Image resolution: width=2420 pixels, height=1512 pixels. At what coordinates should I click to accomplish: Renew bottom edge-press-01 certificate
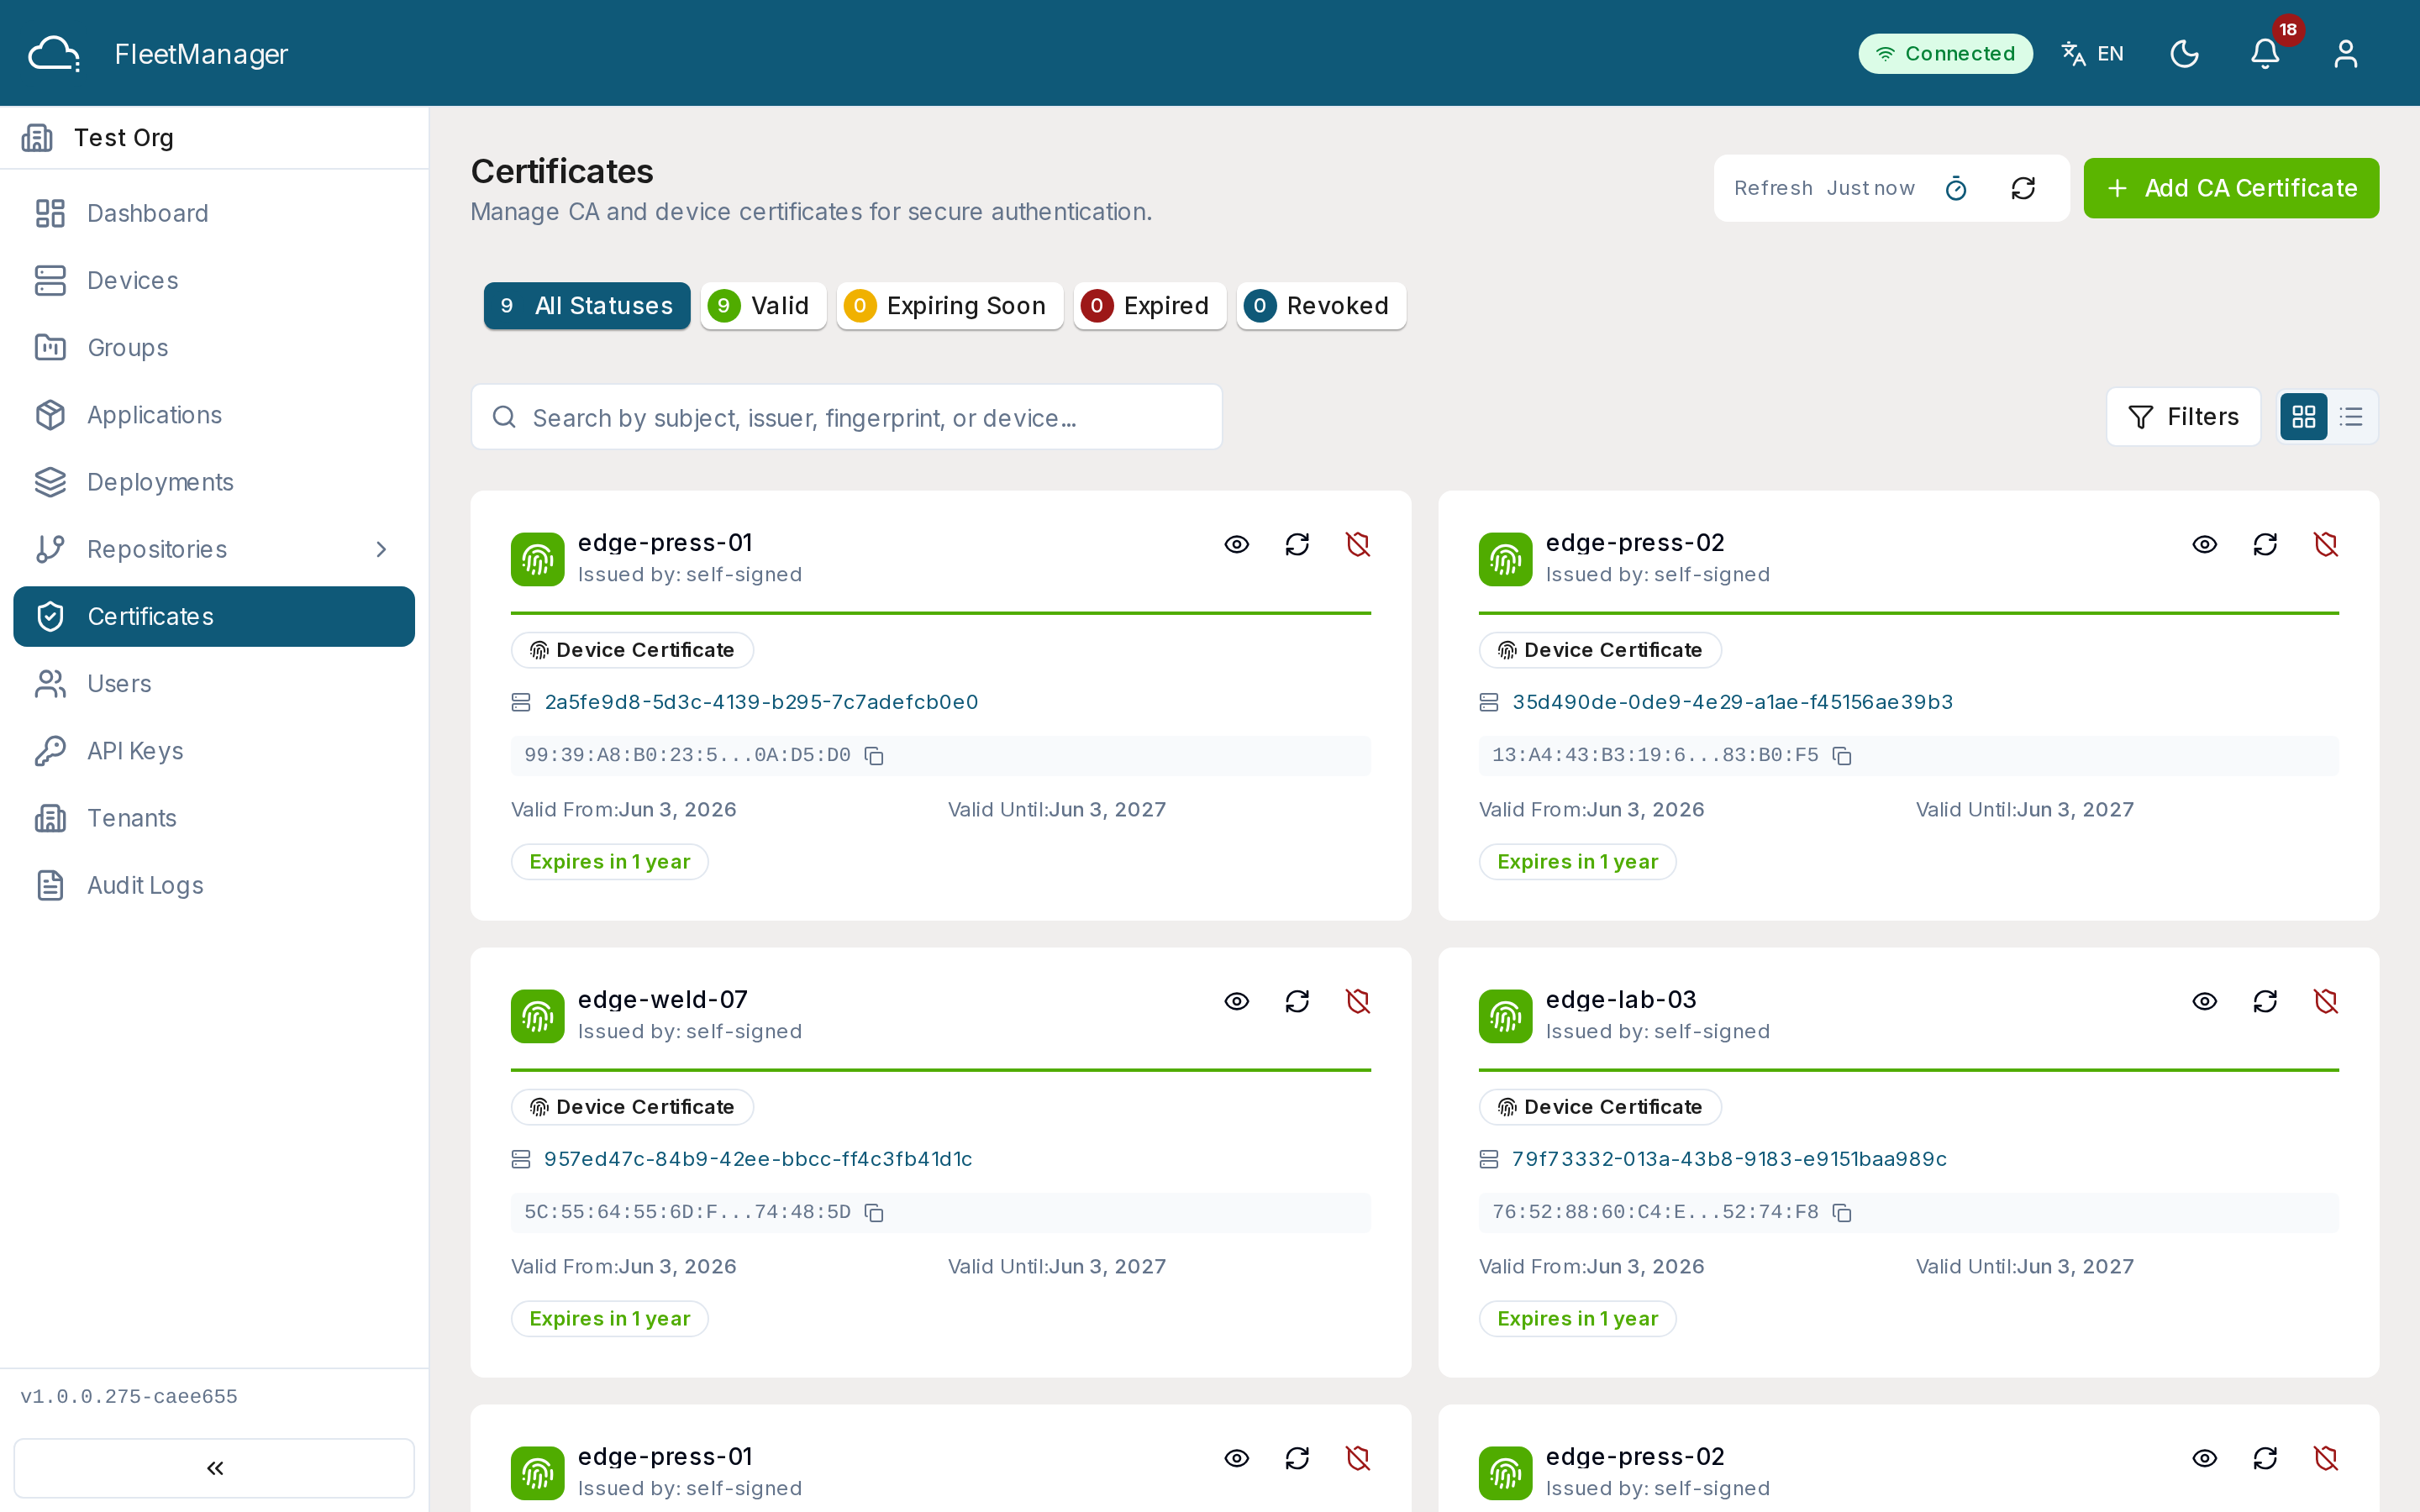click(x=1297, y=1458)
